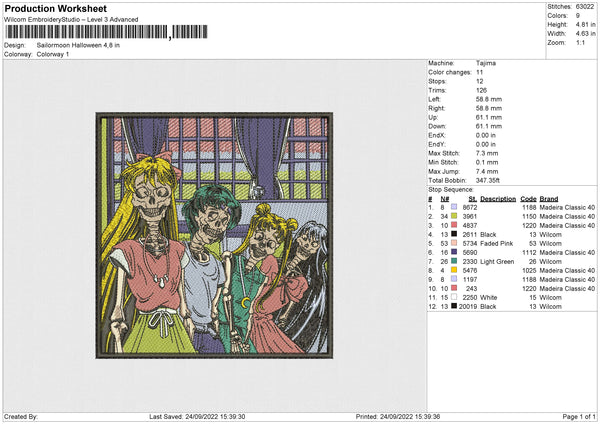The width and height of the screenshot is (600, 424).
Task: Click the golden yellow swatch in stop 8
Action: tap(456, 270)
